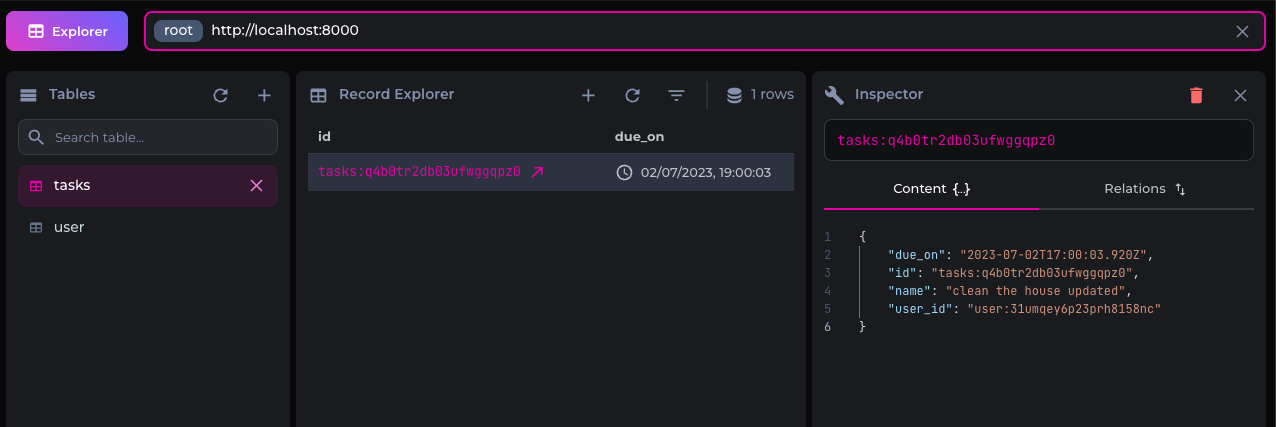Image resolution: width=1276 pixels, height=427 pixels.
Task: Open the user table
Action: pyautogui.click(x=69, y=227)
